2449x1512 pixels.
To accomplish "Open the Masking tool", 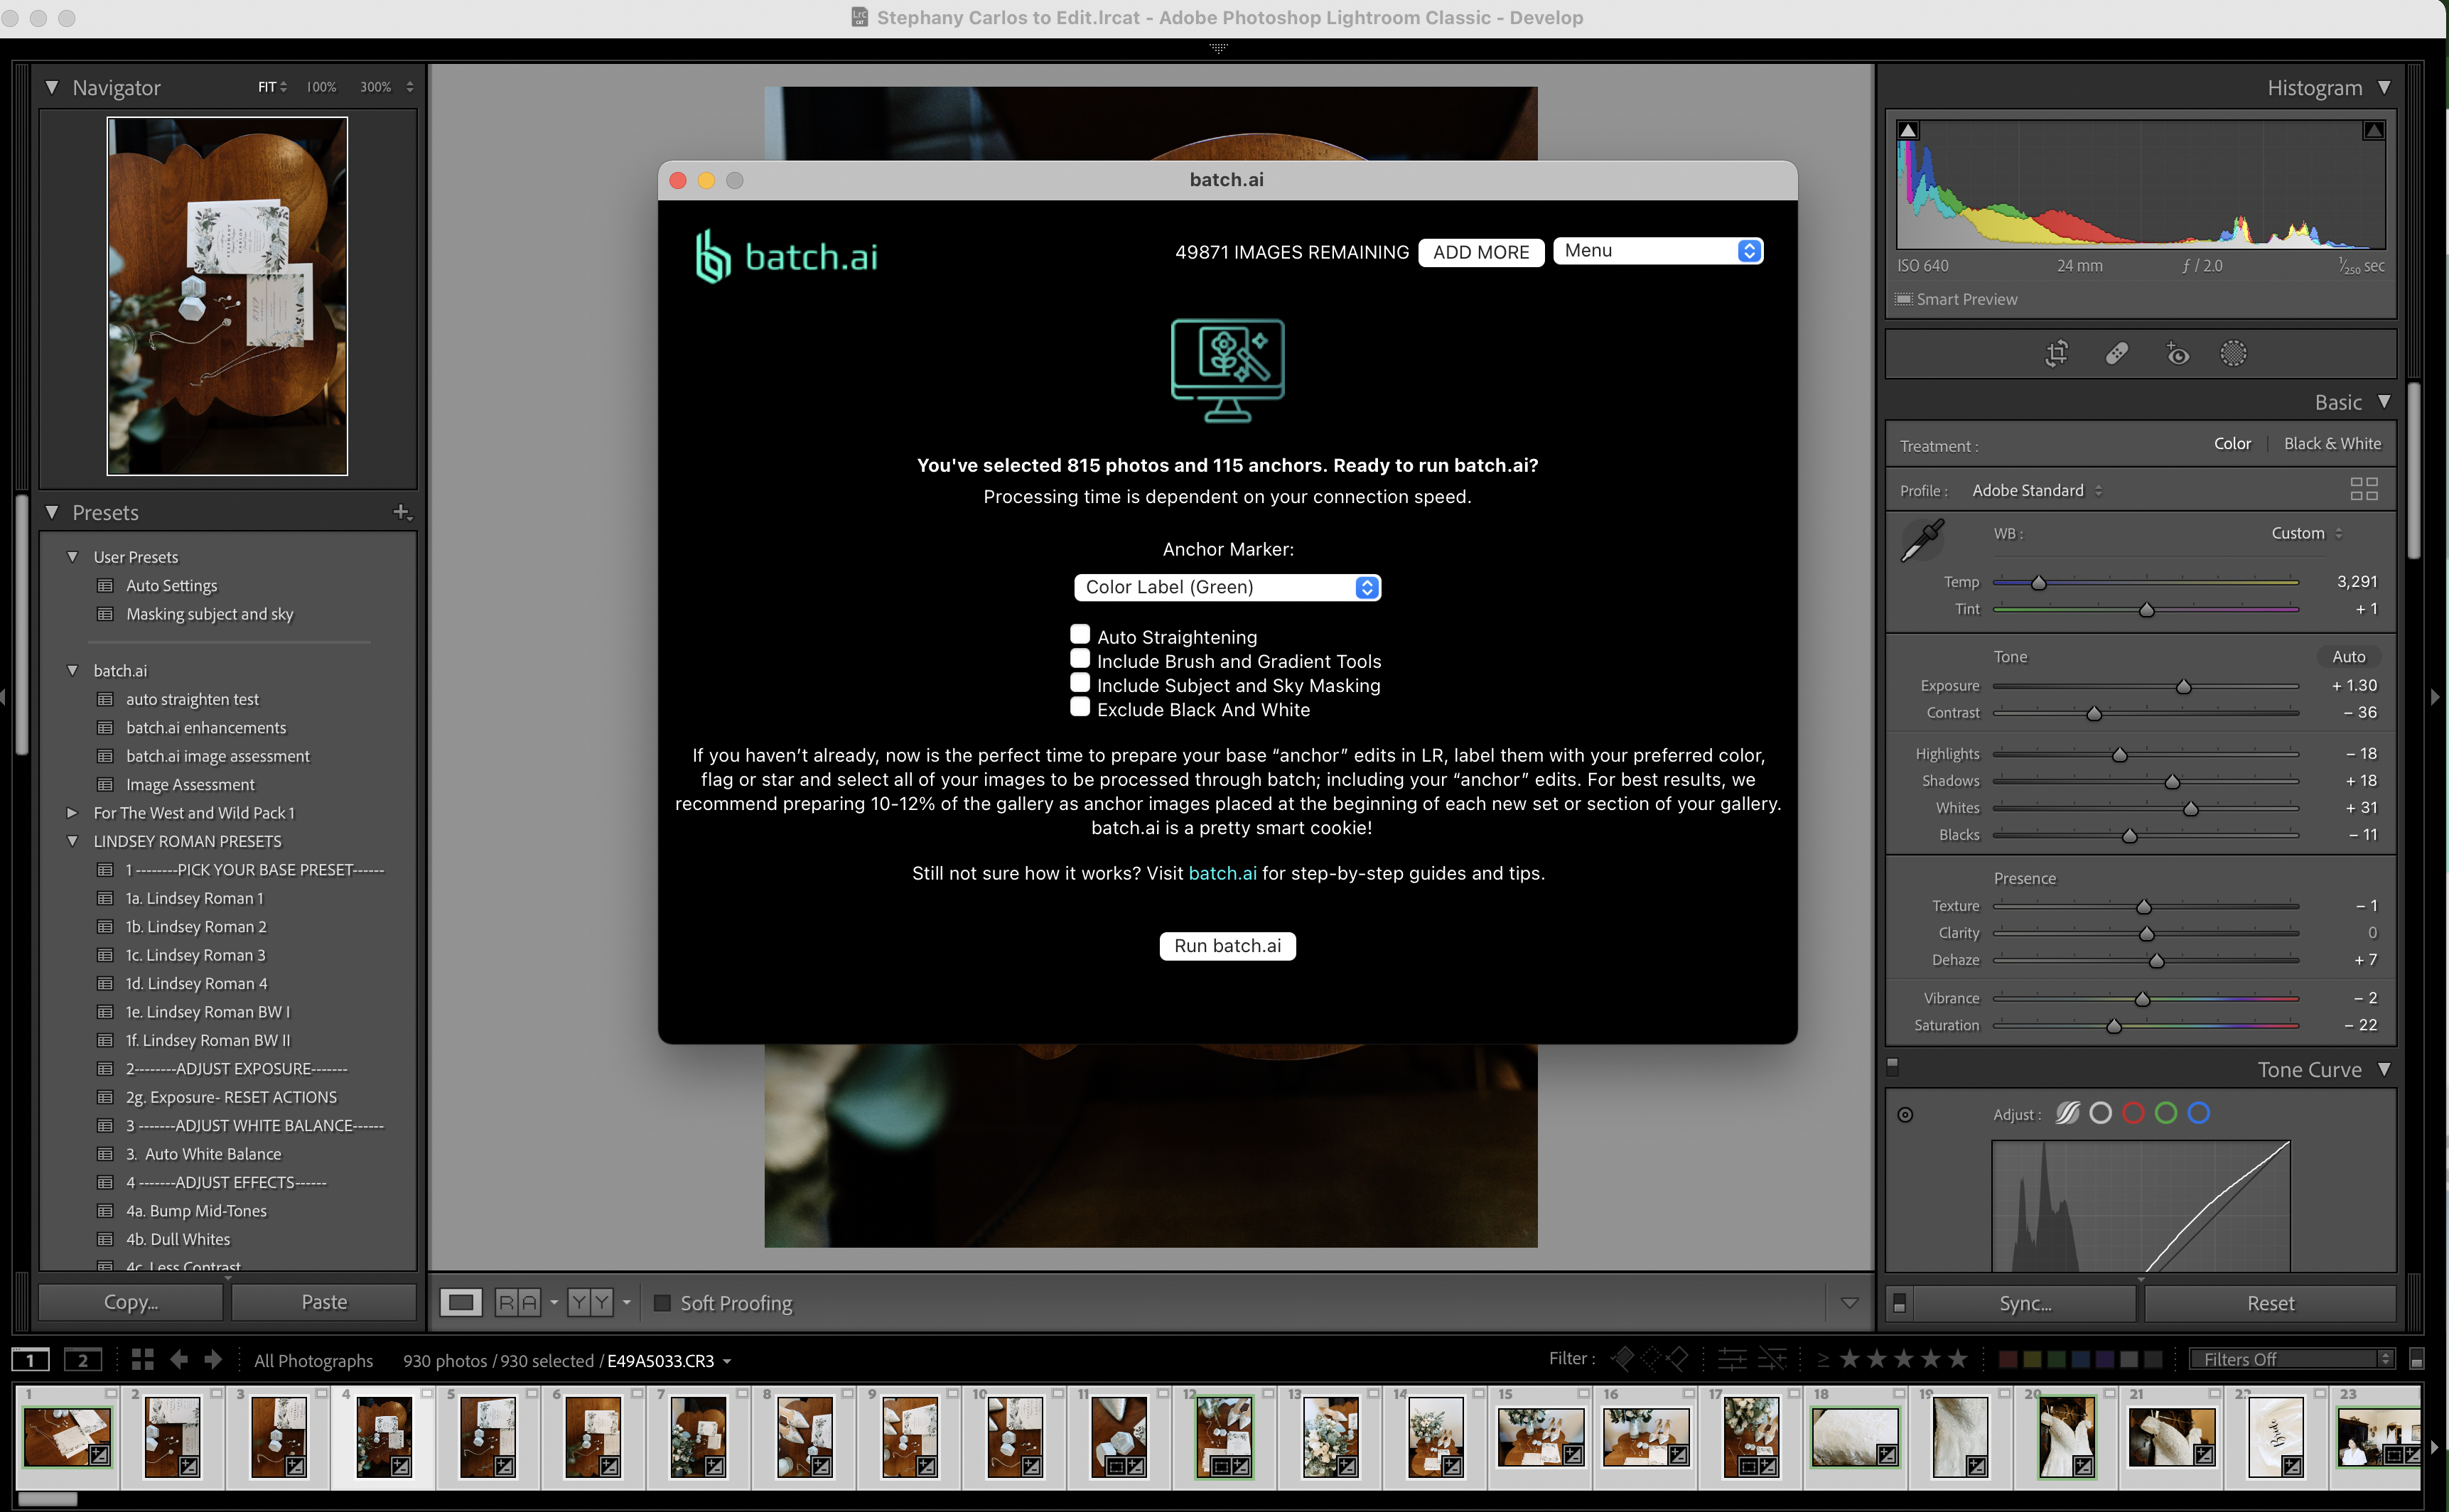I will click(x=2233, y=353).
